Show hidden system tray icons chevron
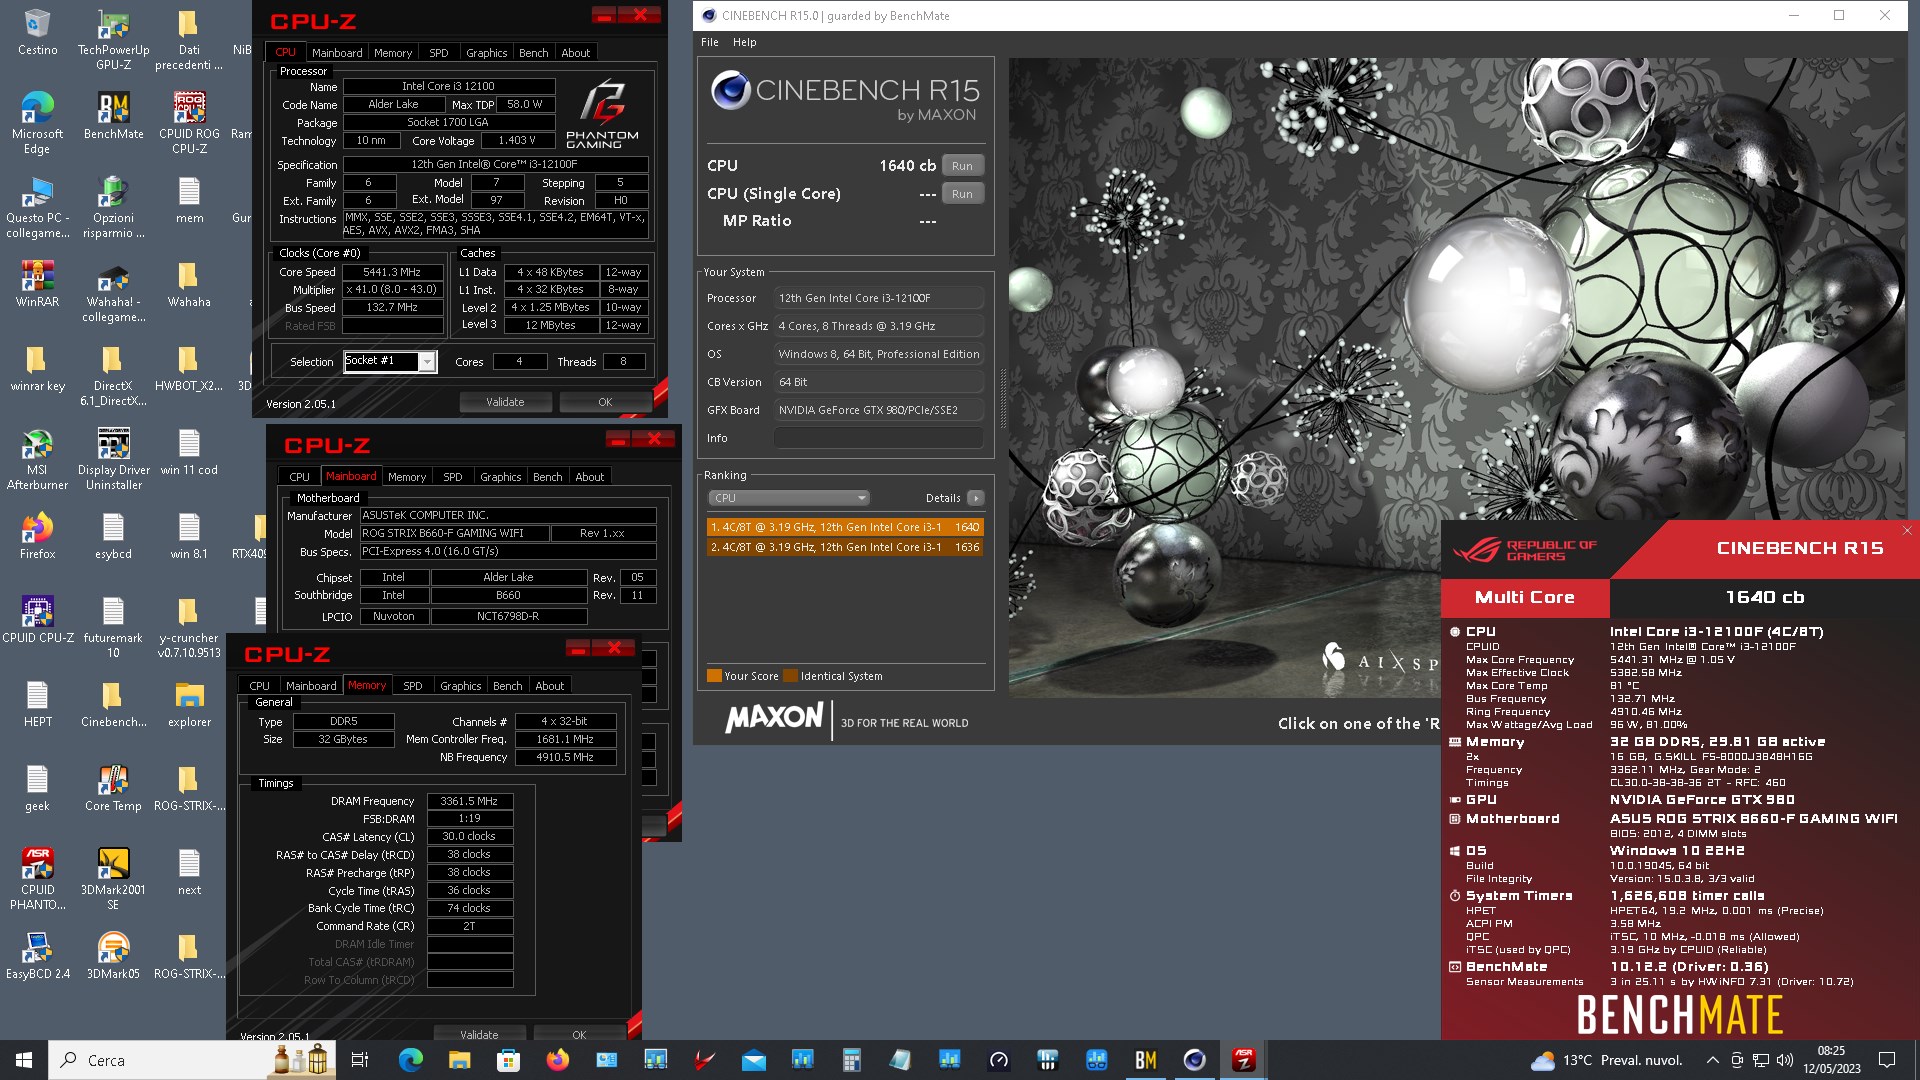The image size is (1920, 1080). pyautogui.click(x=1712, y=1060)
